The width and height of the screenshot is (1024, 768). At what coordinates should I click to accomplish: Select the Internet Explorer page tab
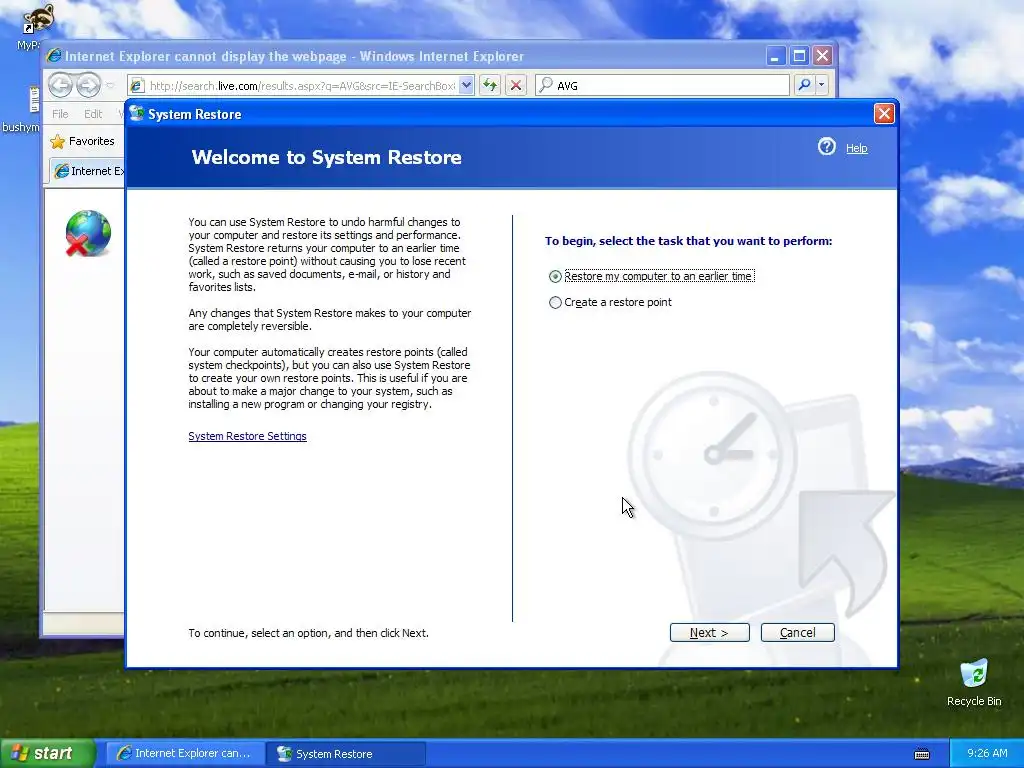point(88,171)
